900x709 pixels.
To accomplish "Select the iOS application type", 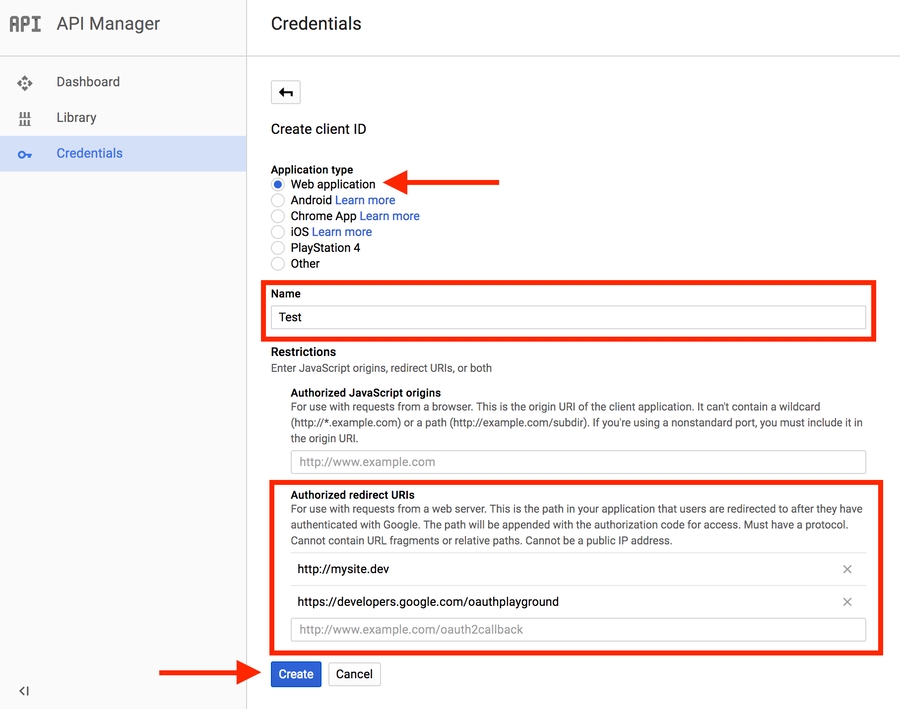I will [x=278, y=232].
